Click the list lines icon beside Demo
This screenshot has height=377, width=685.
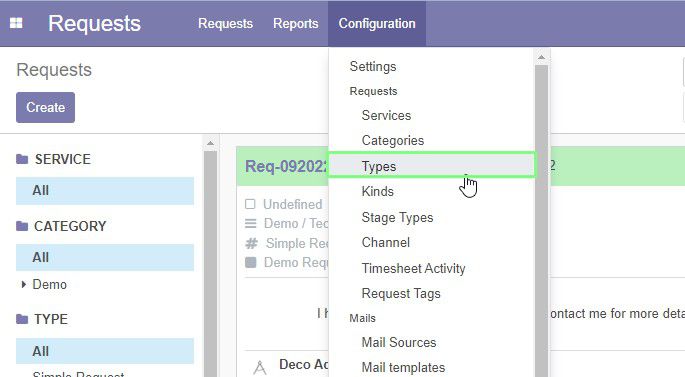coord(251,224)
